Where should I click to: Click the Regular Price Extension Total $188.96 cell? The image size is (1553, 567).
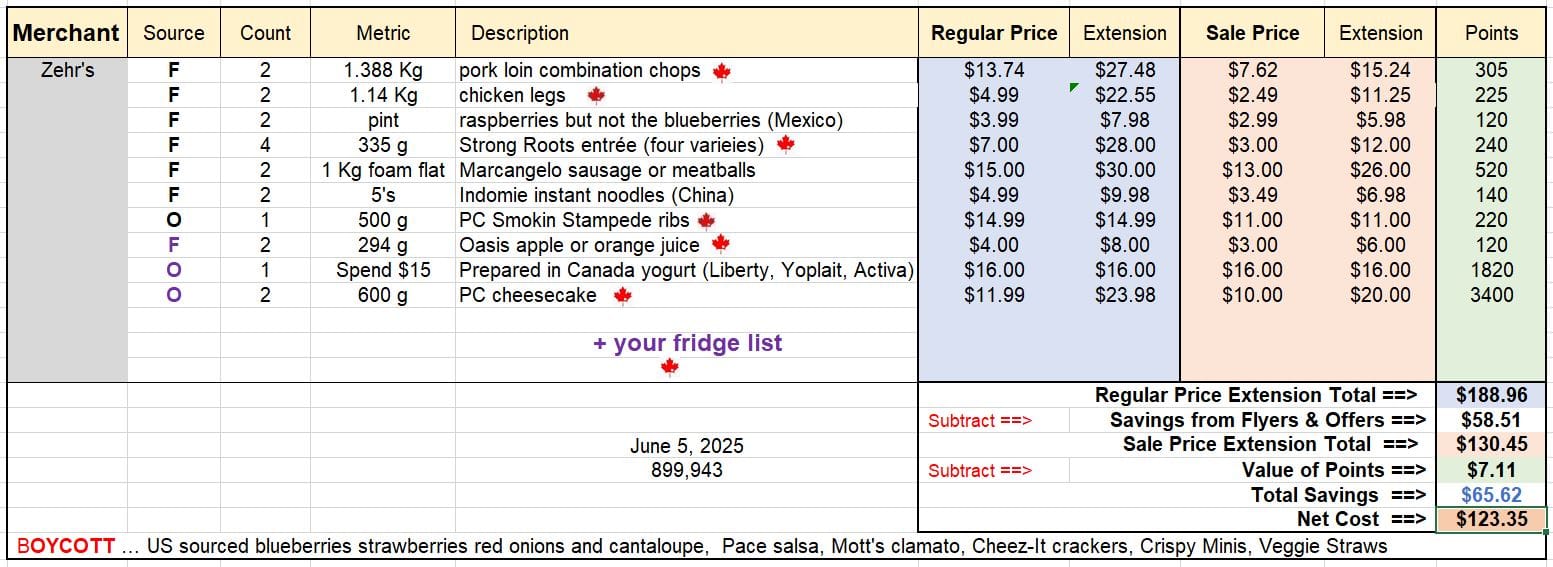click(1491, 395)
